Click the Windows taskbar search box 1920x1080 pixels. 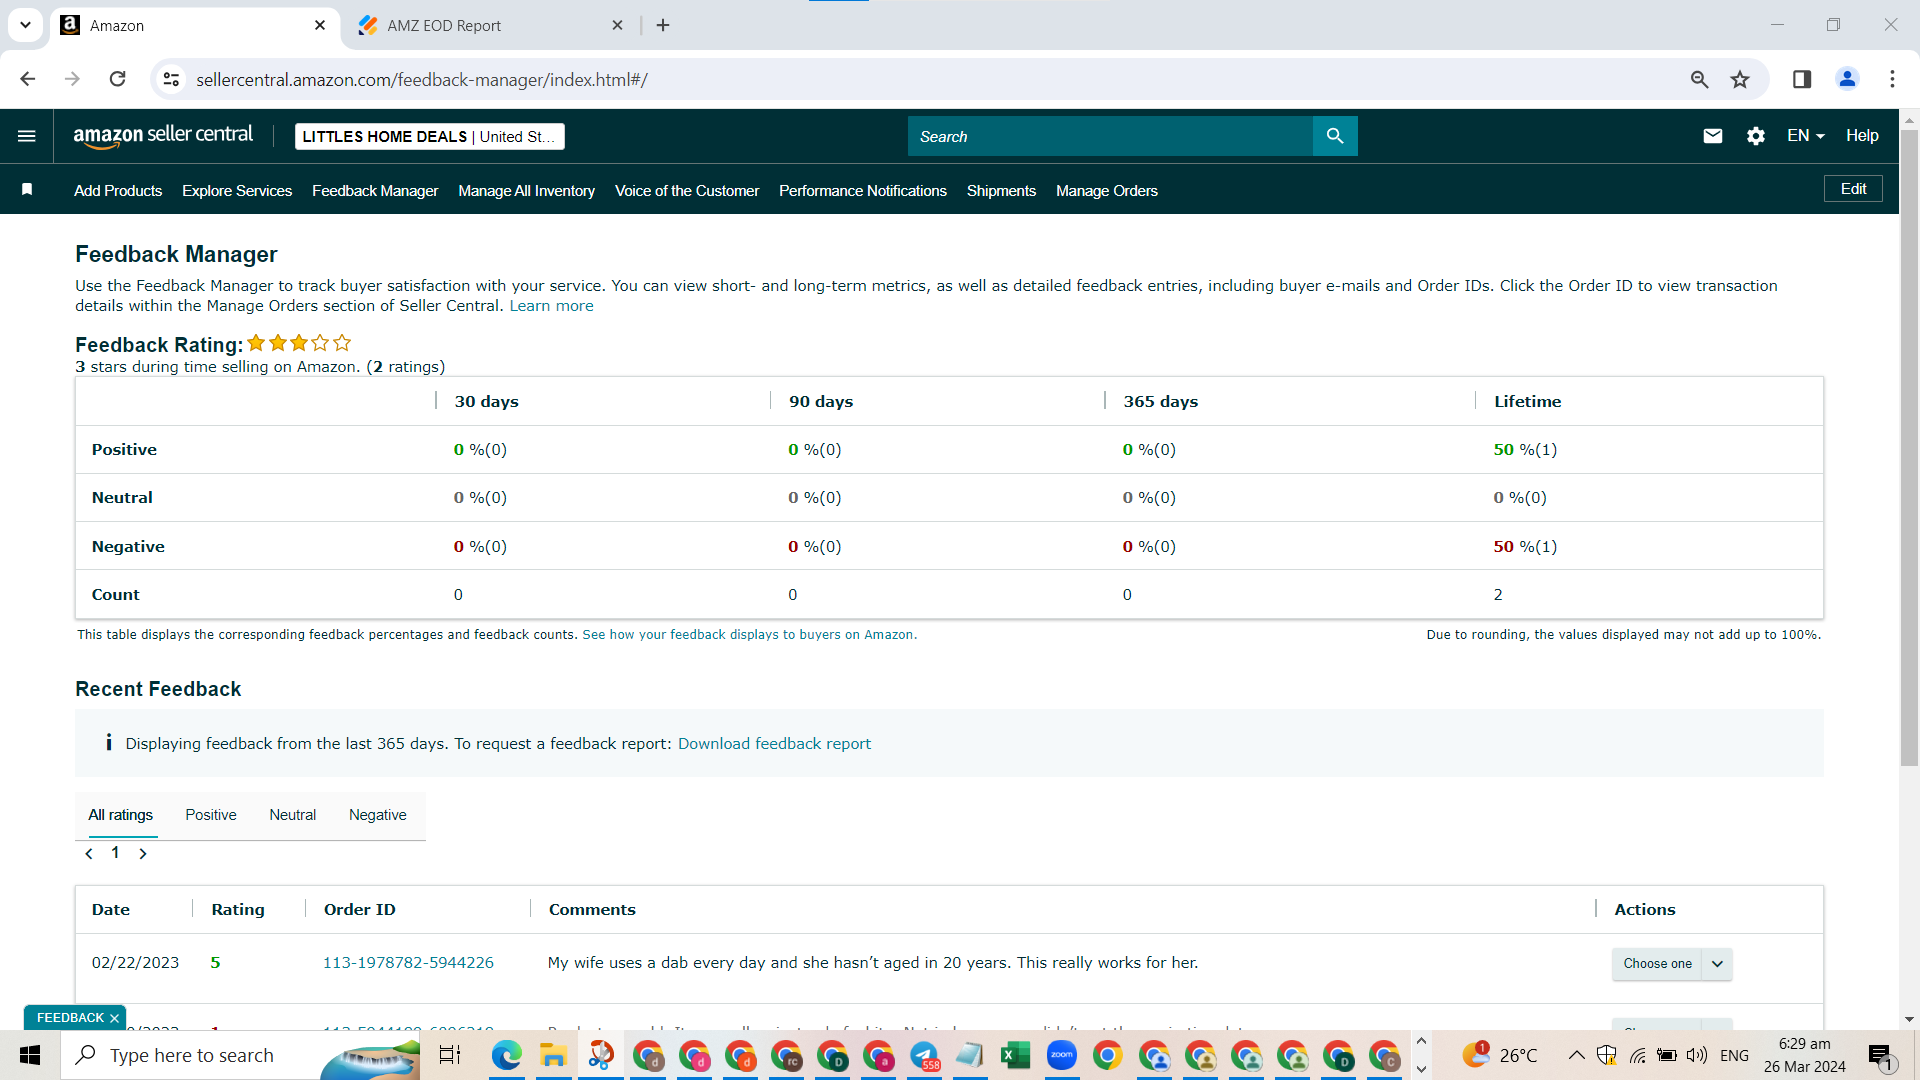(x=240, y=1055)
